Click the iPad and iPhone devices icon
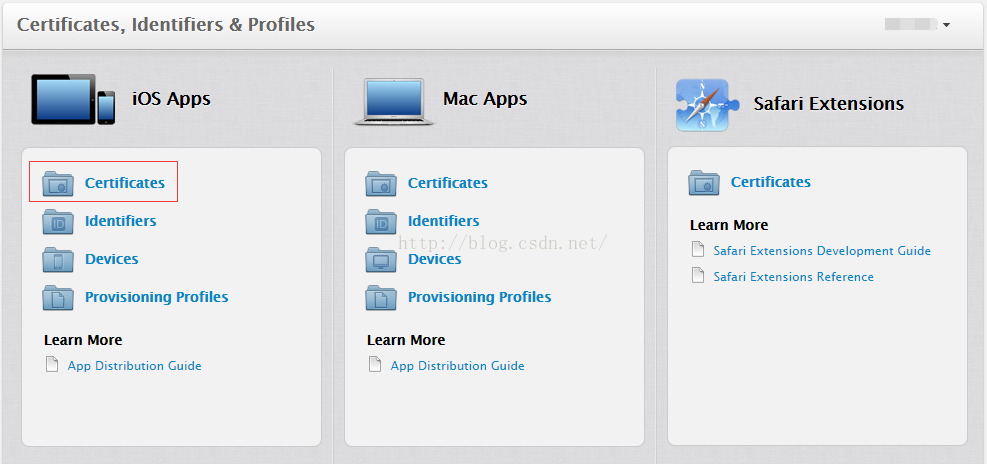987x464 pixels. click(73, 99)
